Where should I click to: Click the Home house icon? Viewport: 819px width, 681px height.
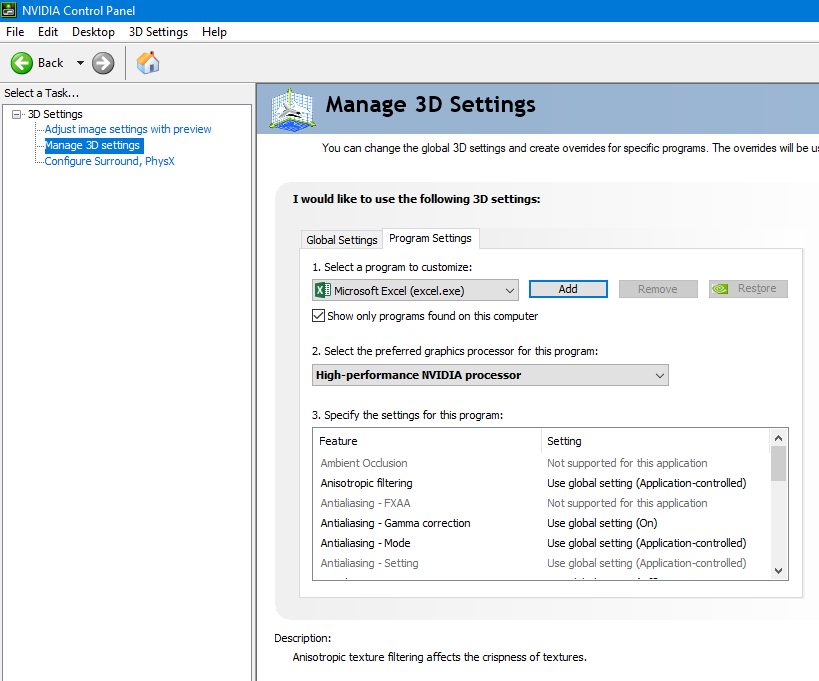coord(148,63)
